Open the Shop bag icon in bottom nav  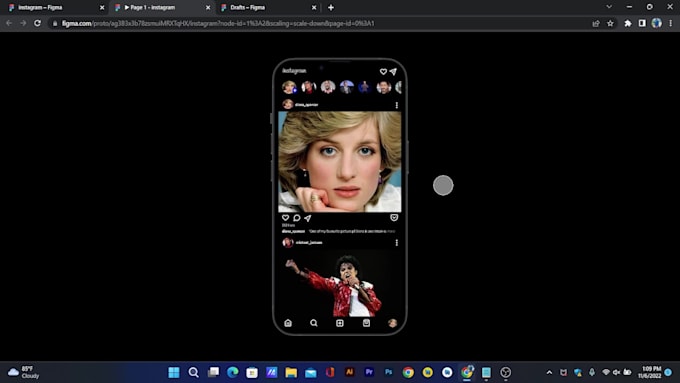click(366, 323)
